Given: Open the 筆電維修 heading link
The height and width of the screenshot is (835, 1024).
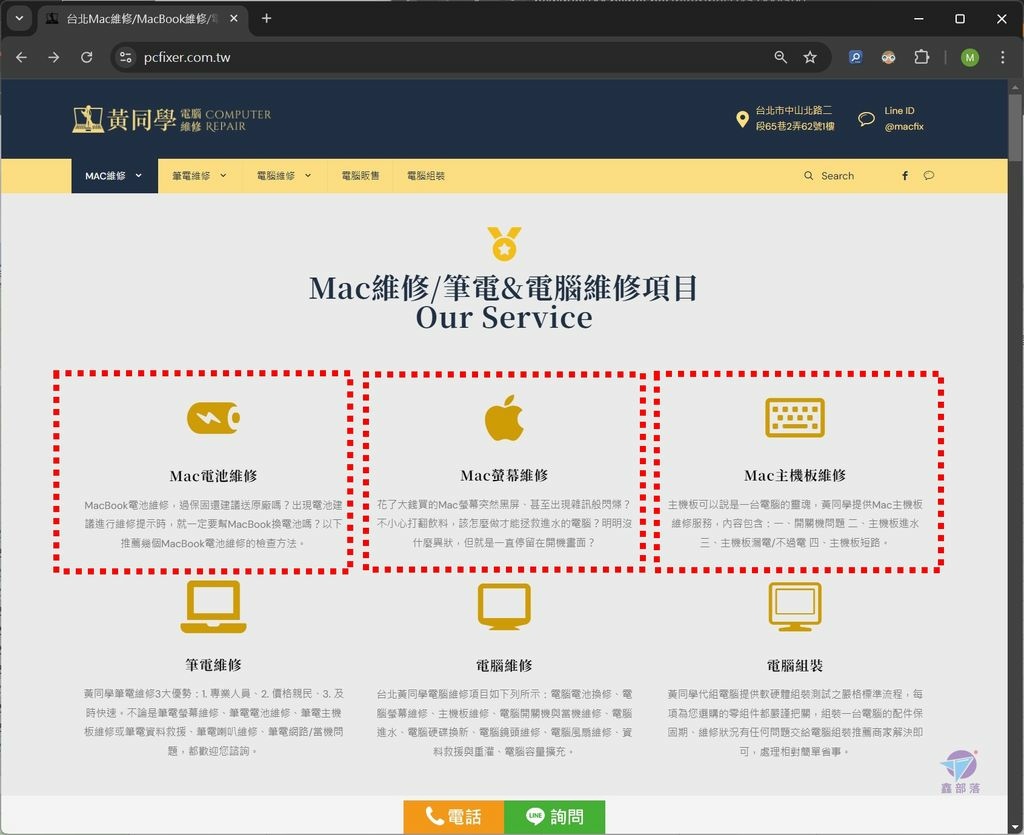Looking at the screenshot, I should [214, 665].
